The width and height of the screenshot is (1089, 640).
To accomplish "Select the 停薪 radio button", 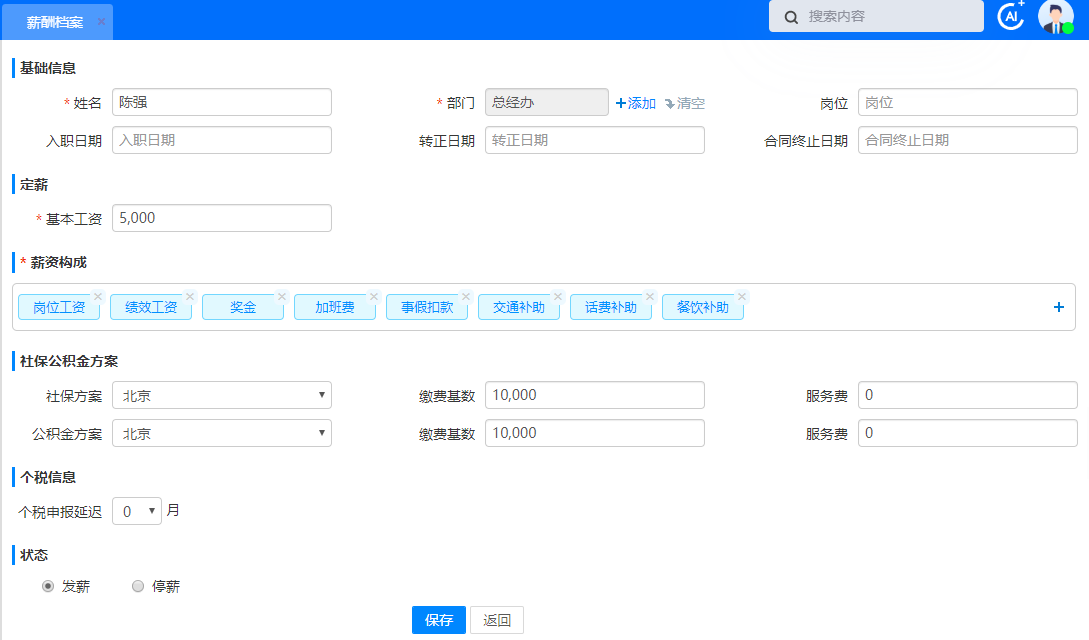I will 138,587.
